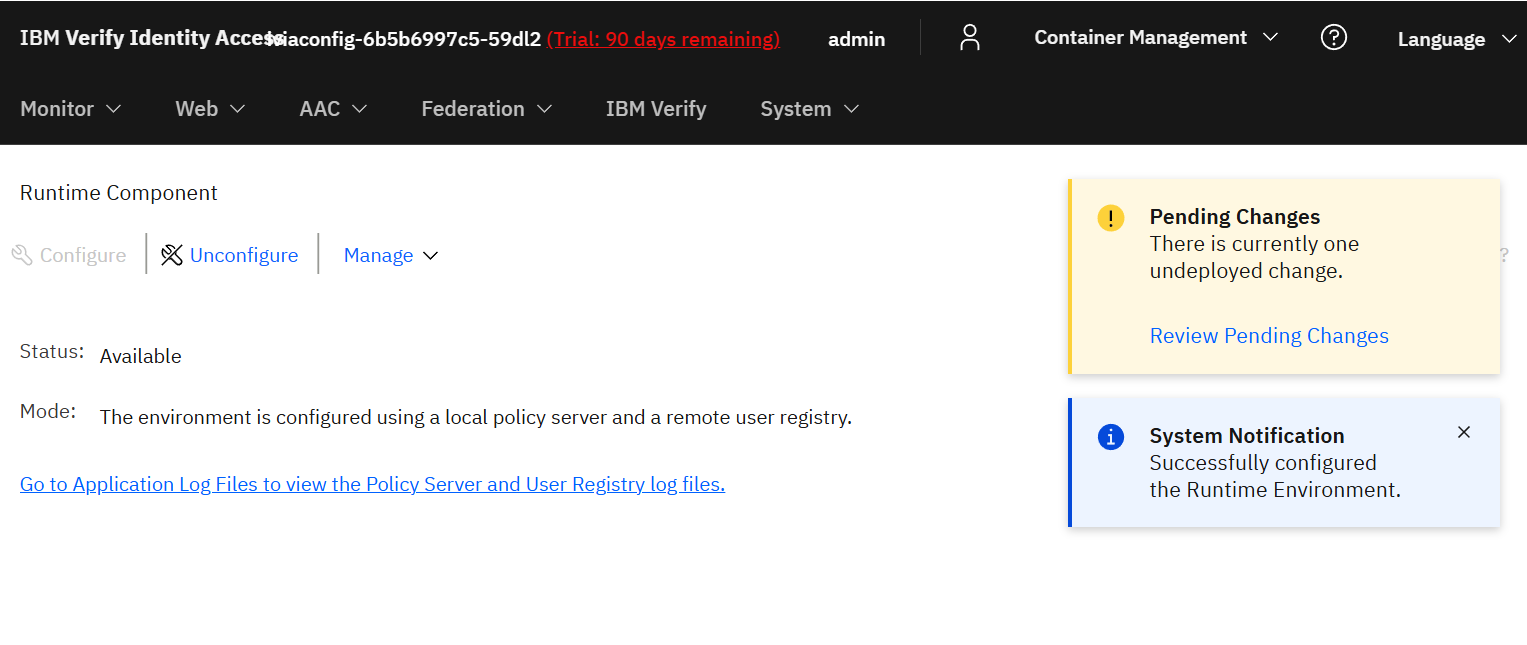The width and height of the screenshot is (1527, 645).
Task: Click the Mode description text
Action: pyautogui.click(x=476, y=417)
